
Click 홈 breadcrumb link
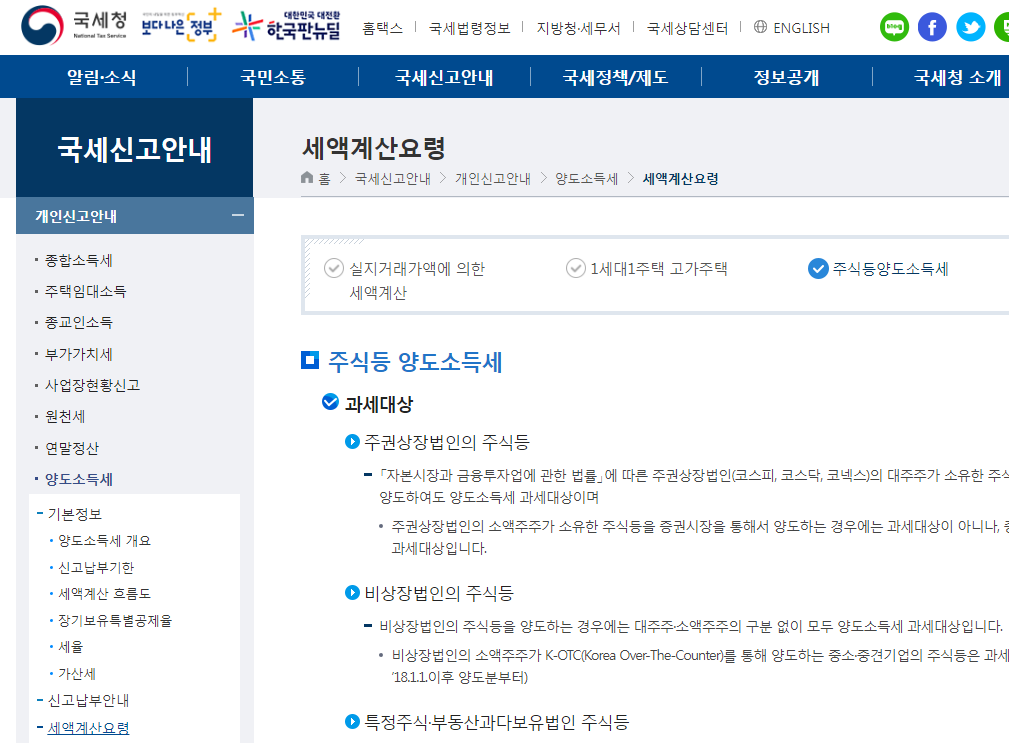[324, 178]
